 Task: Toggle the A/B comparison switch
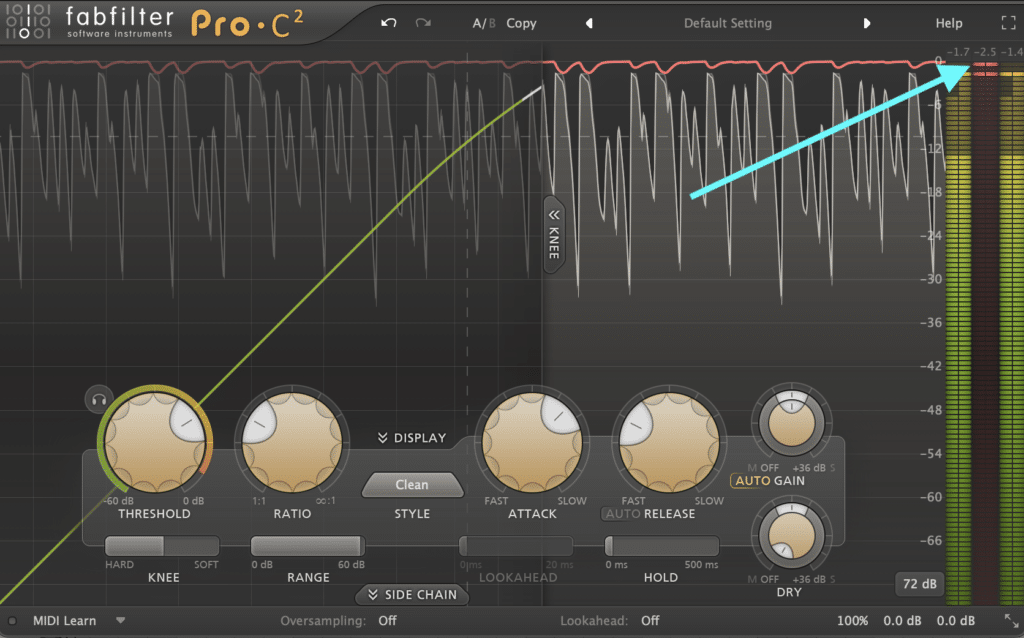pos(484,23)
